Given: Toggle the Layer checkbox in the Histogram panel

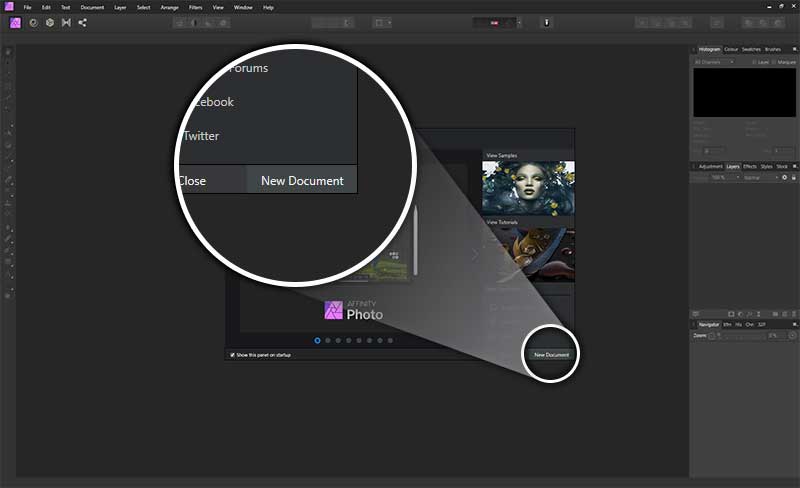Looking at the screenshot, I should [754, 62].
